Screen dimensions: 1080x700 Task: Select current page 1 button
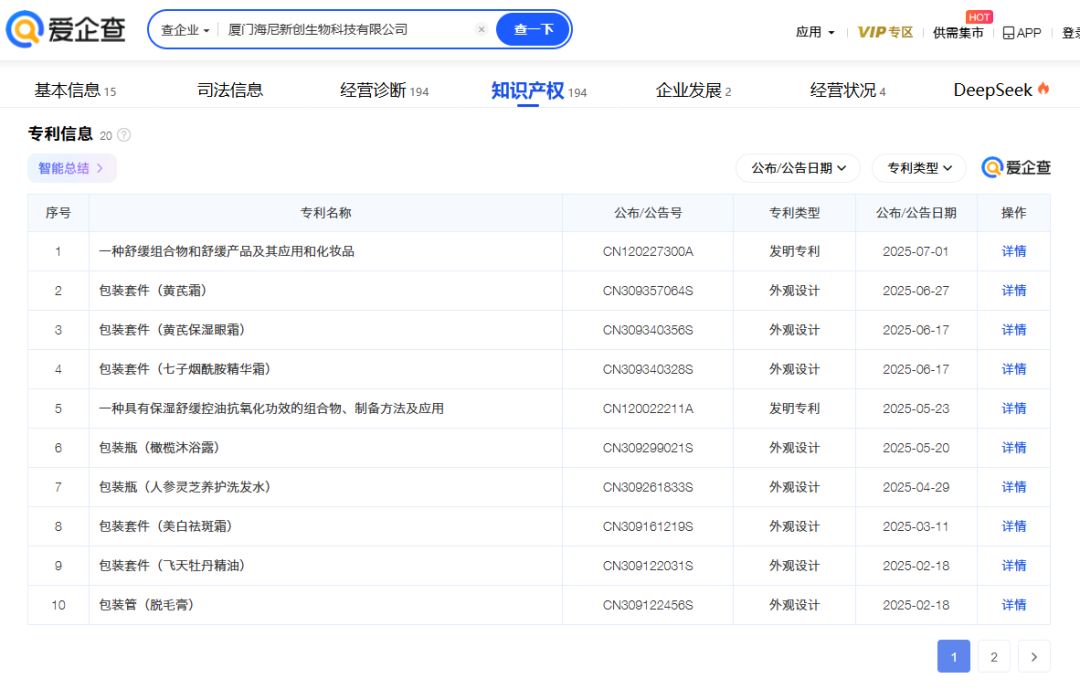tap(953, 657)
